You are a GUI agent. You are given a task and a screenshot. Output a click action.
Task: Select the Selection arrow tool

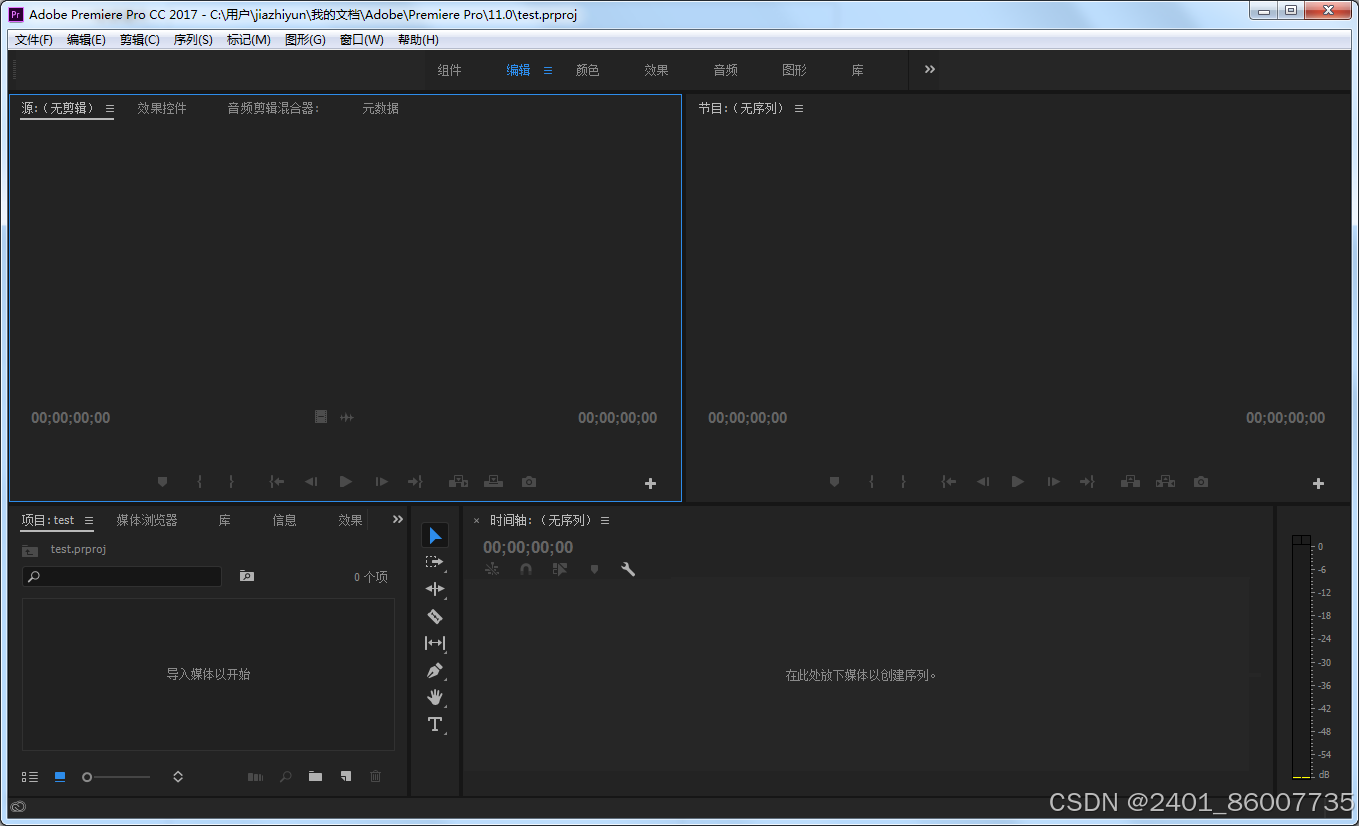pyautogui.click(x=435, y=536)
